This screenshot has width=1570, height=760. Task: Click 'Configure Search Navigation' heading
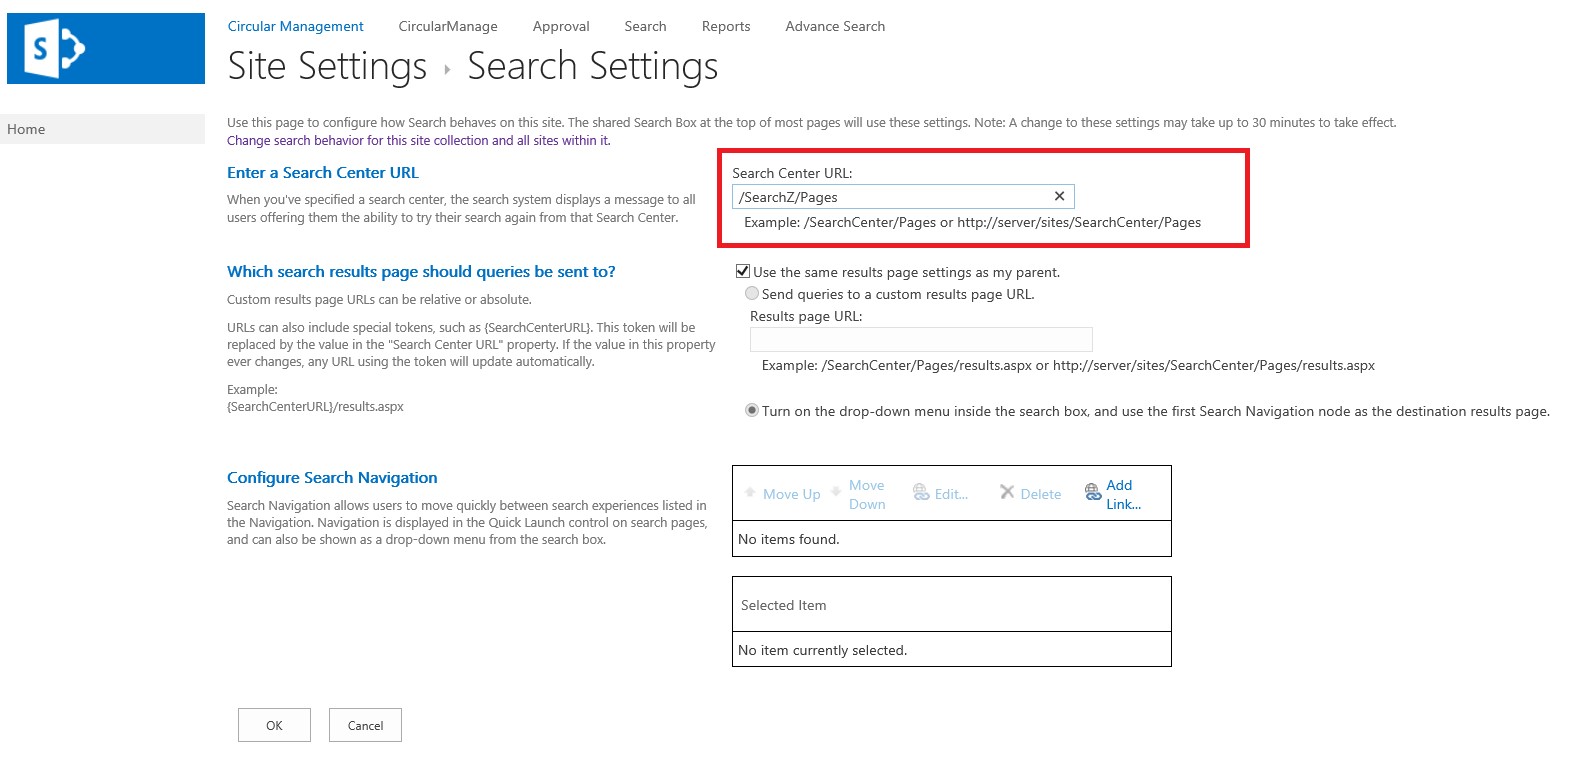pos(332,477)
